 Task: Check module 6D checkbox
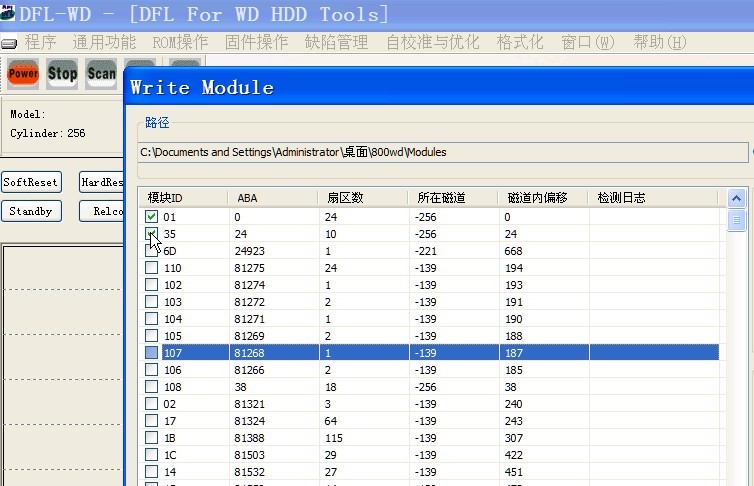(151, 250)
